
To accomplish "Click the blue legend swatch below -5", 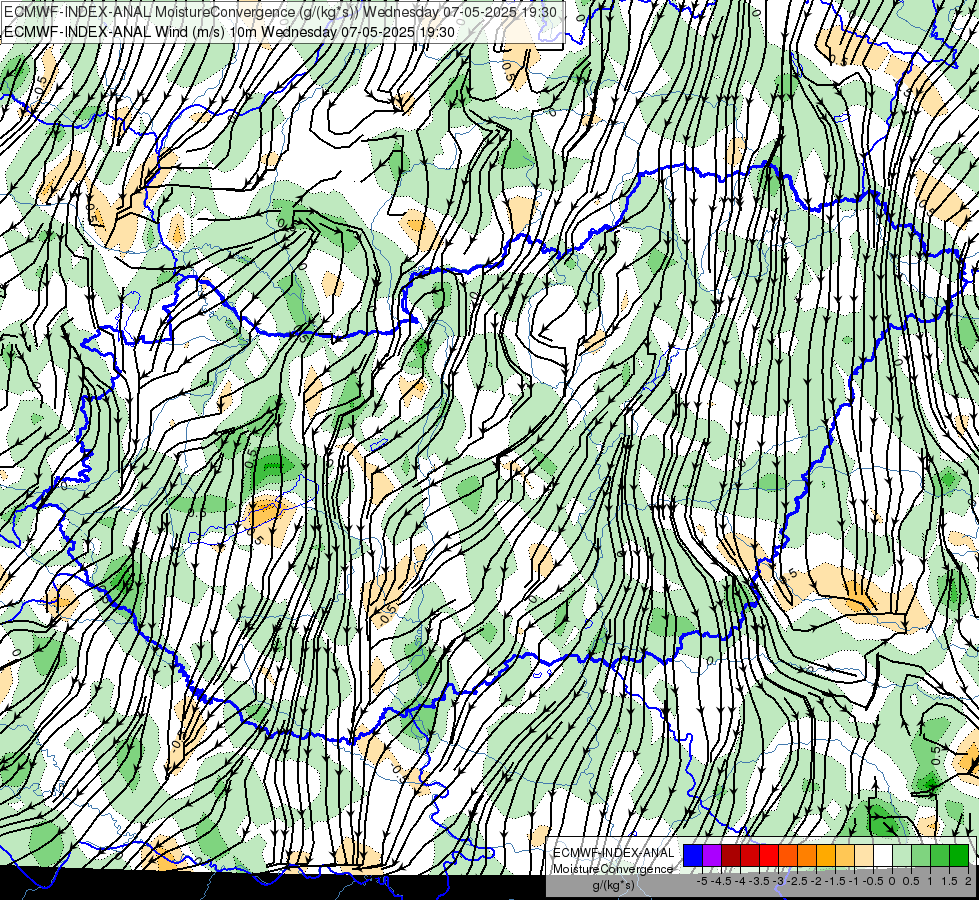I will [693, 856].
